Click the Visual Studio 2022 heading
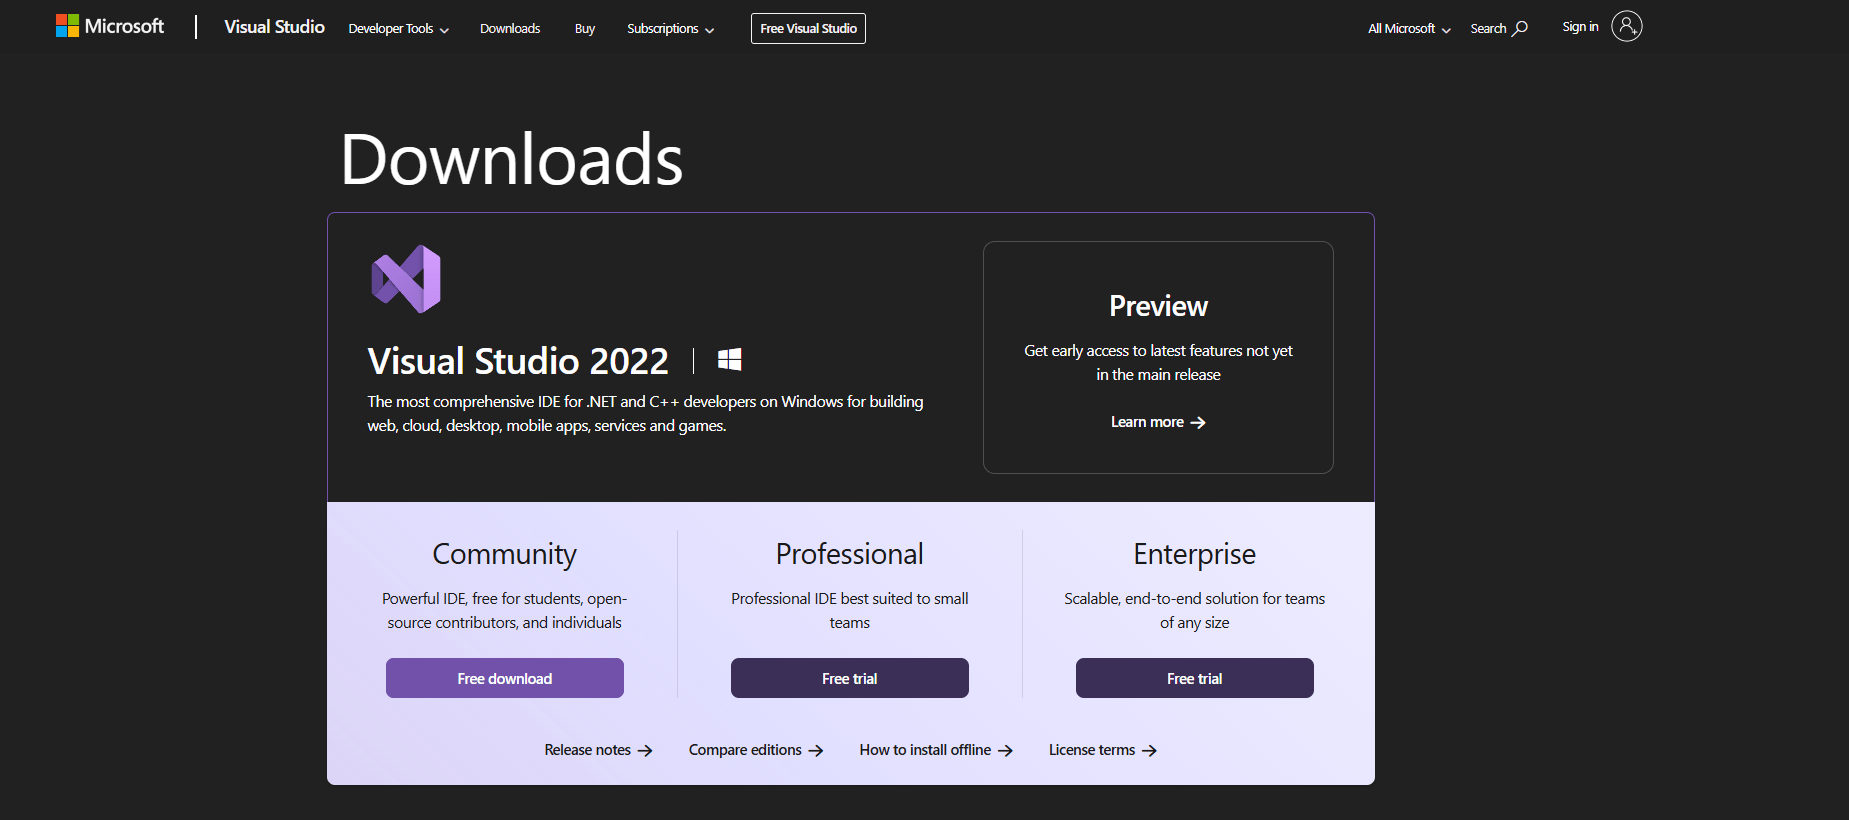Viewport: 1849px width, 820px height. click(x=518, y=361)
